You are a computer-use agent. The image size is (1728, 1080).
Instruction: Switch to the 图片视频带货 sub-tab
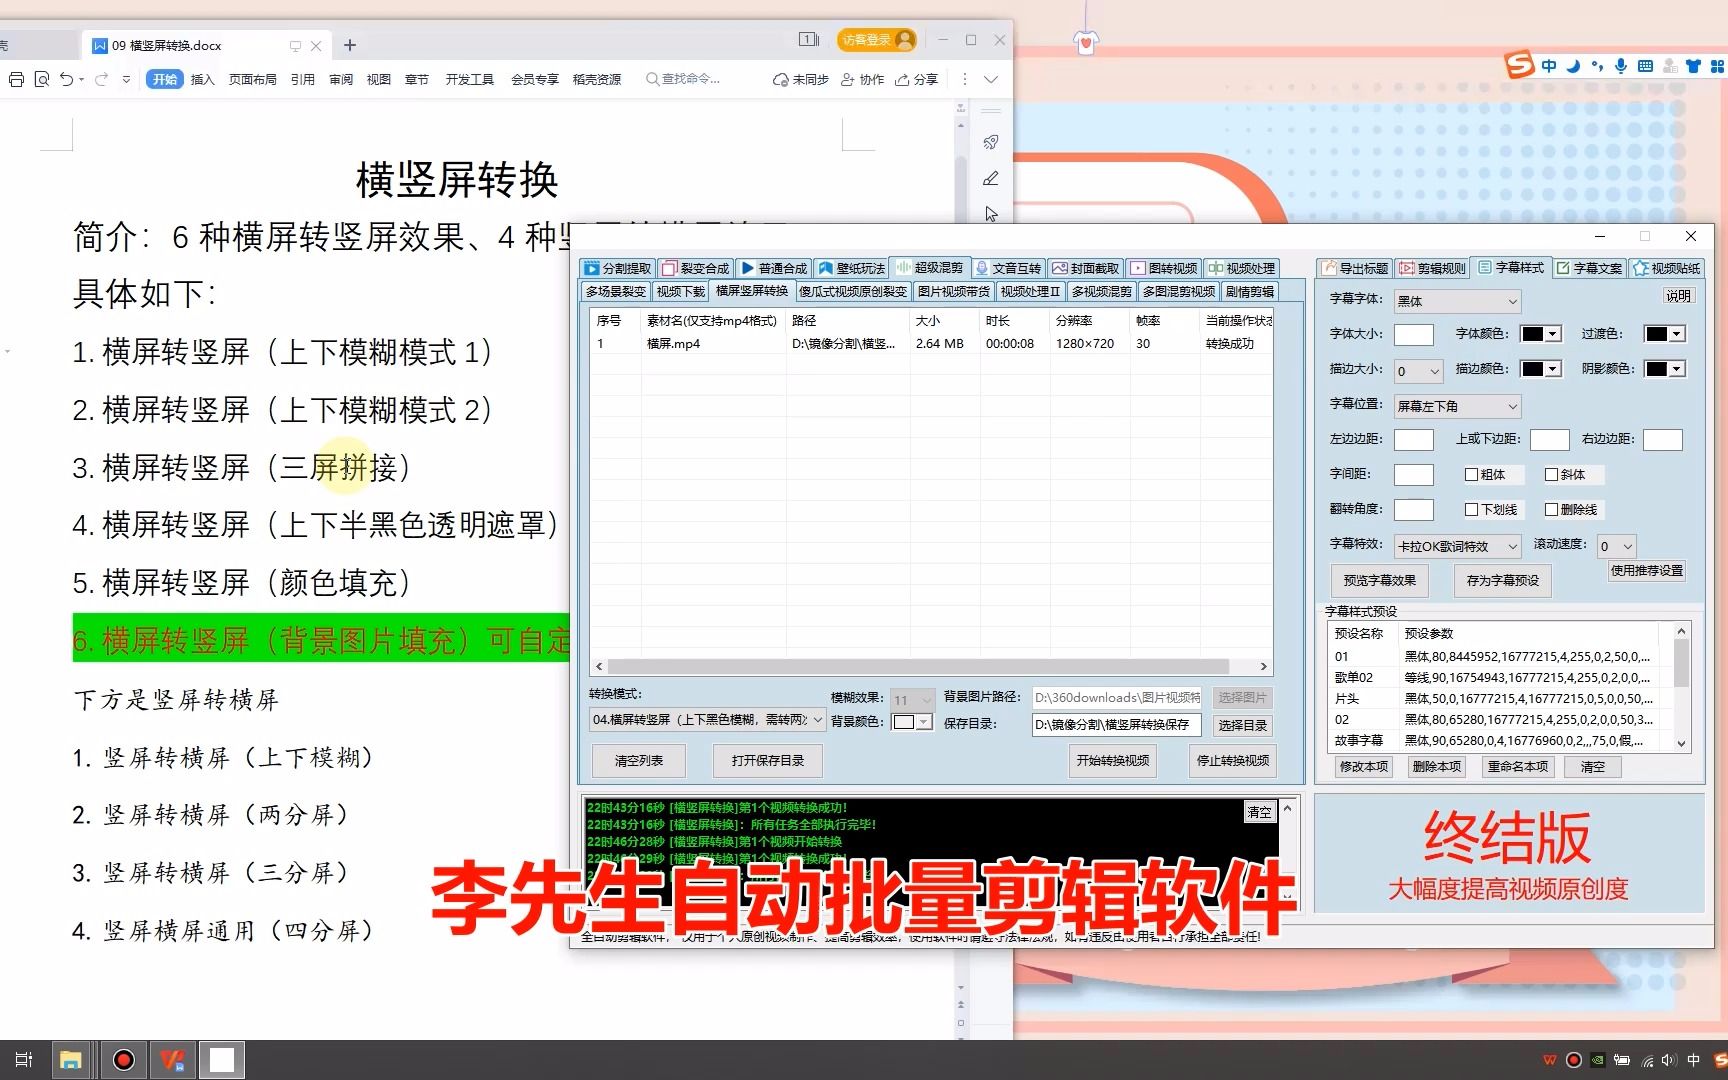(x=953, y=292)
